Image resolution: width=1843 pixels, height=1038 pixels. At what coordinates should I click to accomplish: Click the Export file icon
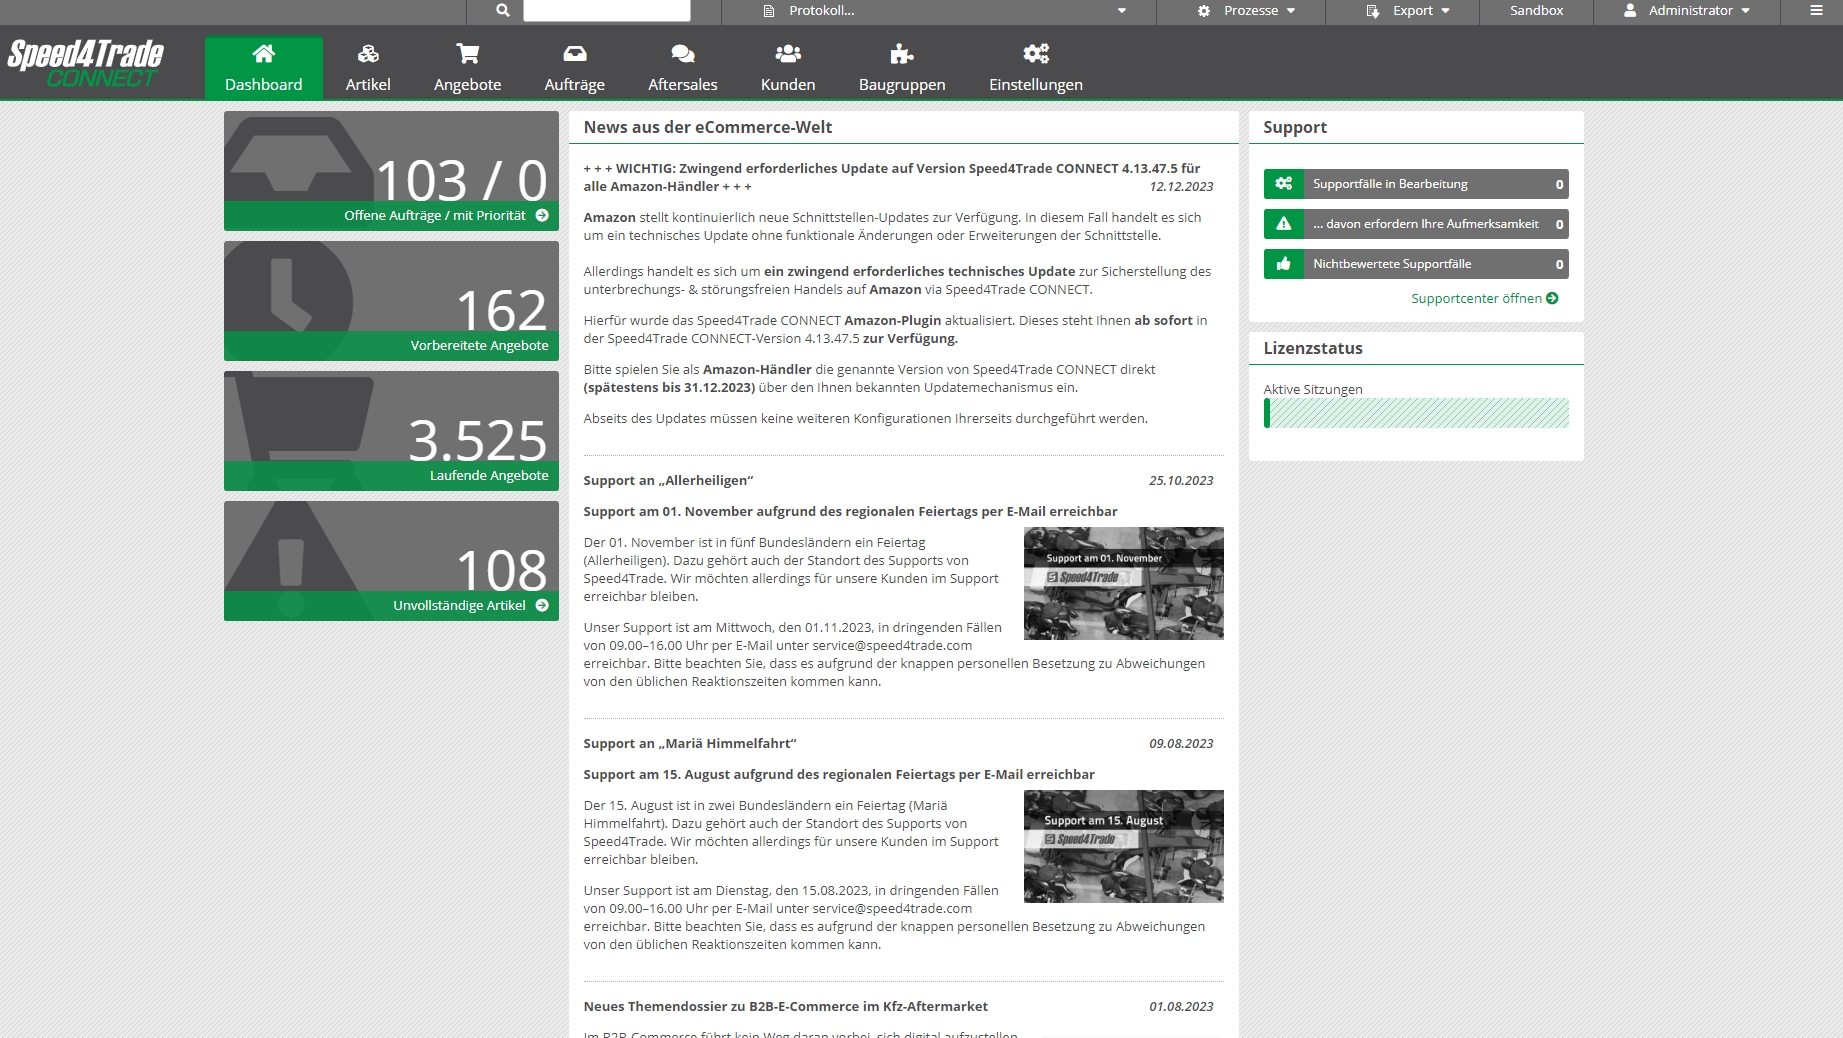click(1372, 11)
